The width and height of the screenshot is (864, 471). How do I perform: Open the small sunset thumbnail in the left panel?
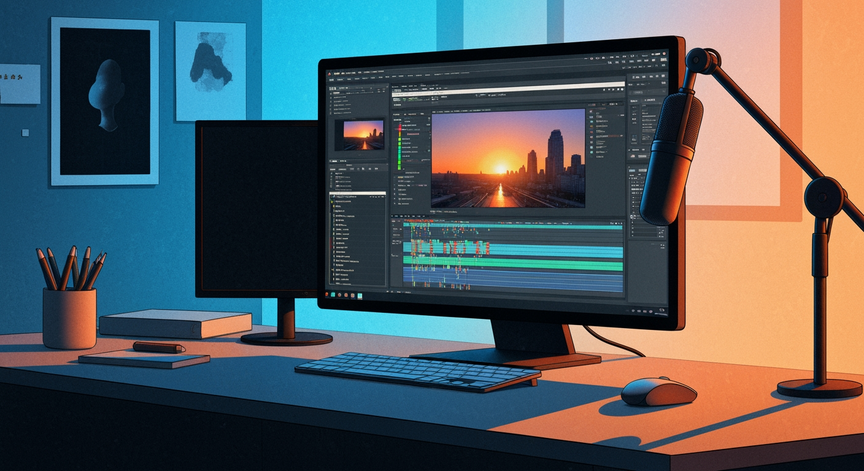click(x=364, y=135)
